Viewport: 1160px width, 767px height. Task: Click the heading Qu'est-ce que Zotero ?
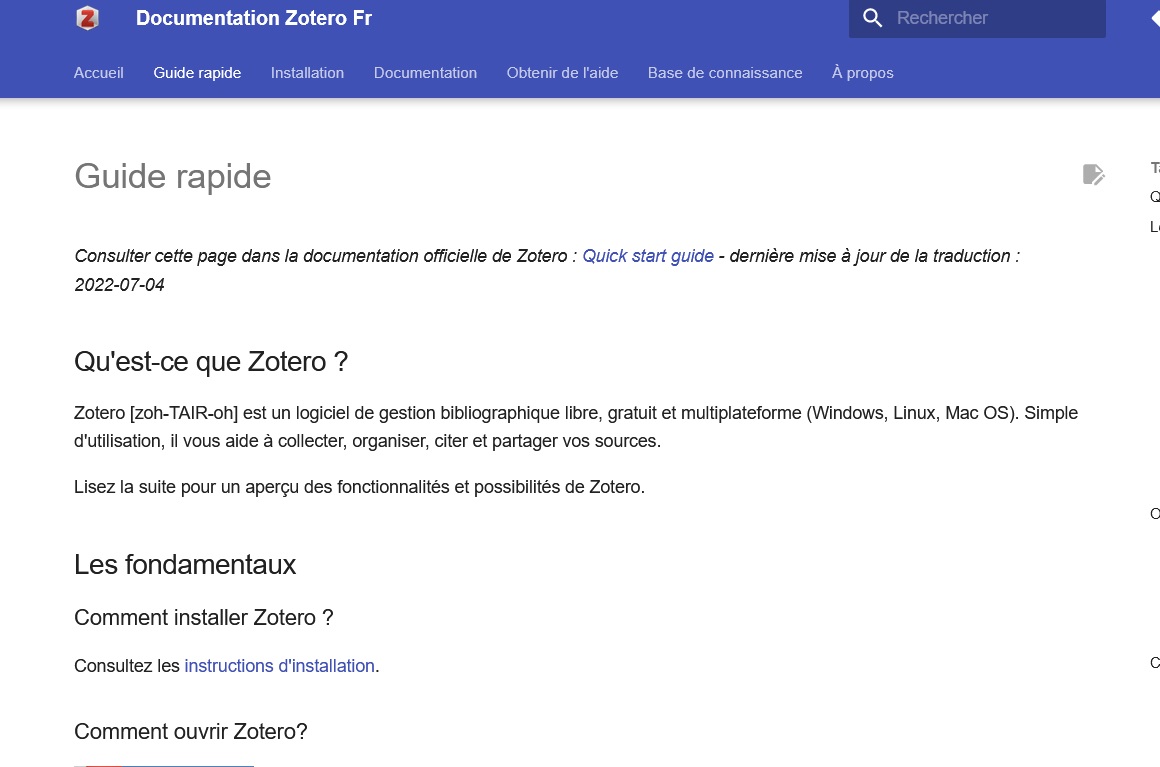(x=211, y=362)
